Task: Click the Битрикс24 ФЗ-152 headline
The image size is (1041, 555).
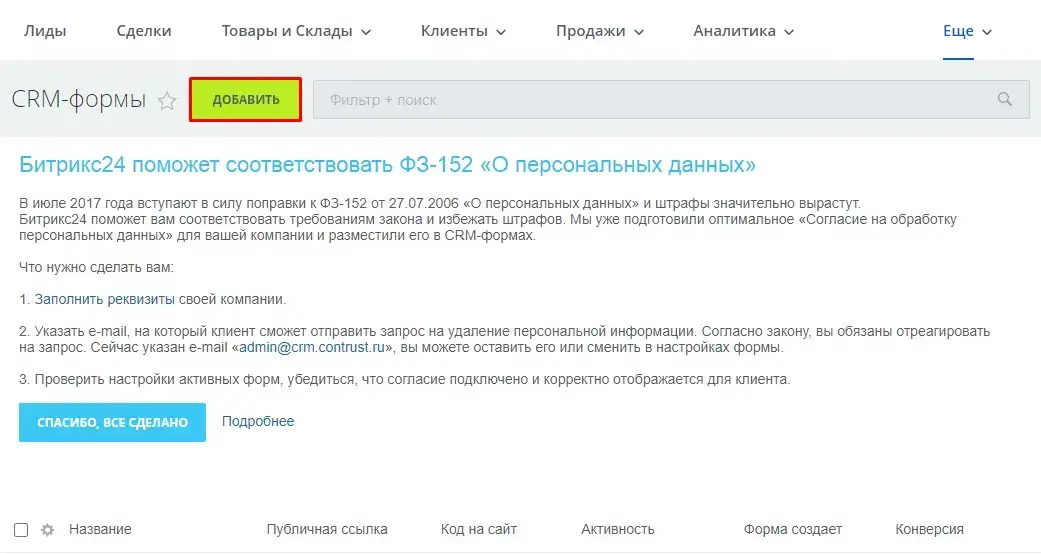Action: pos(388,165)
